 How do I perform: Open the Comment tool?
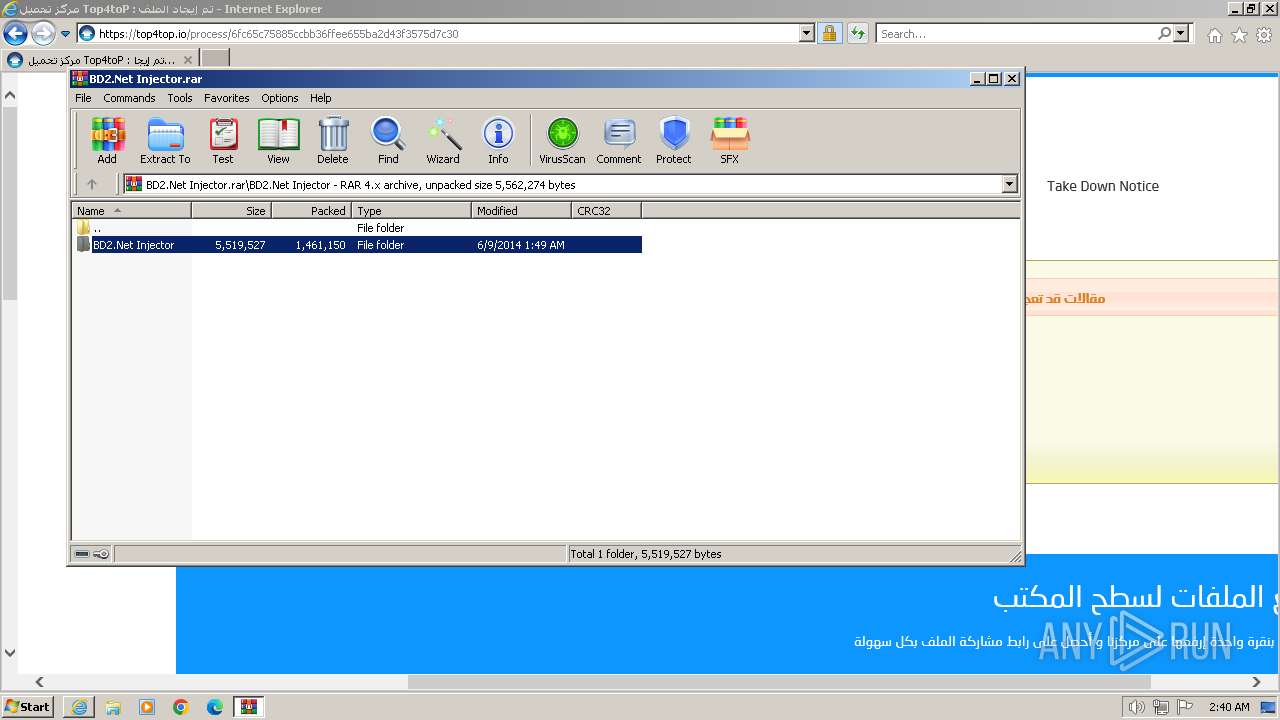pyautogui.click(x=619, y=140)
